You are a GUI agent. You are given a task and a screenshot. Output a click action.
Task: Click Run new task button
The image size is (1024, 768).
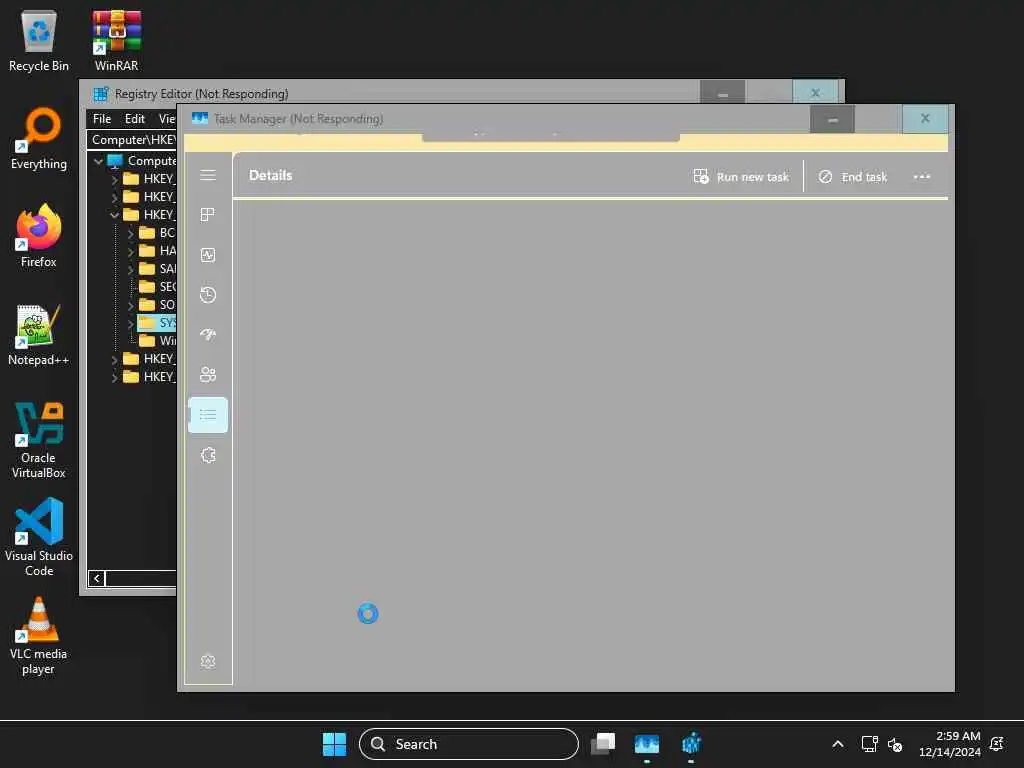tap(741, 176)
